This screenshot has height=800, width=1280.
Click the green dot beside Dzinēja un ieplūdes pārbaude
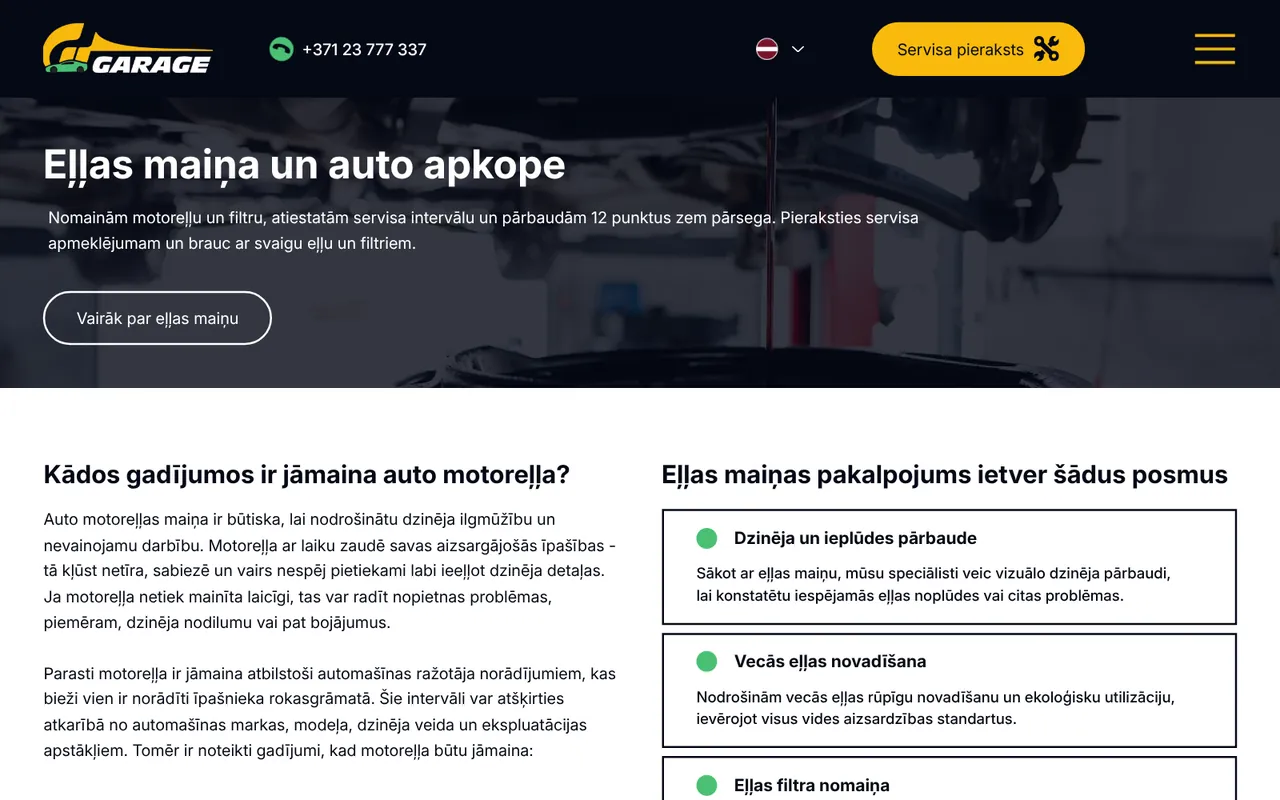[707, 538]
